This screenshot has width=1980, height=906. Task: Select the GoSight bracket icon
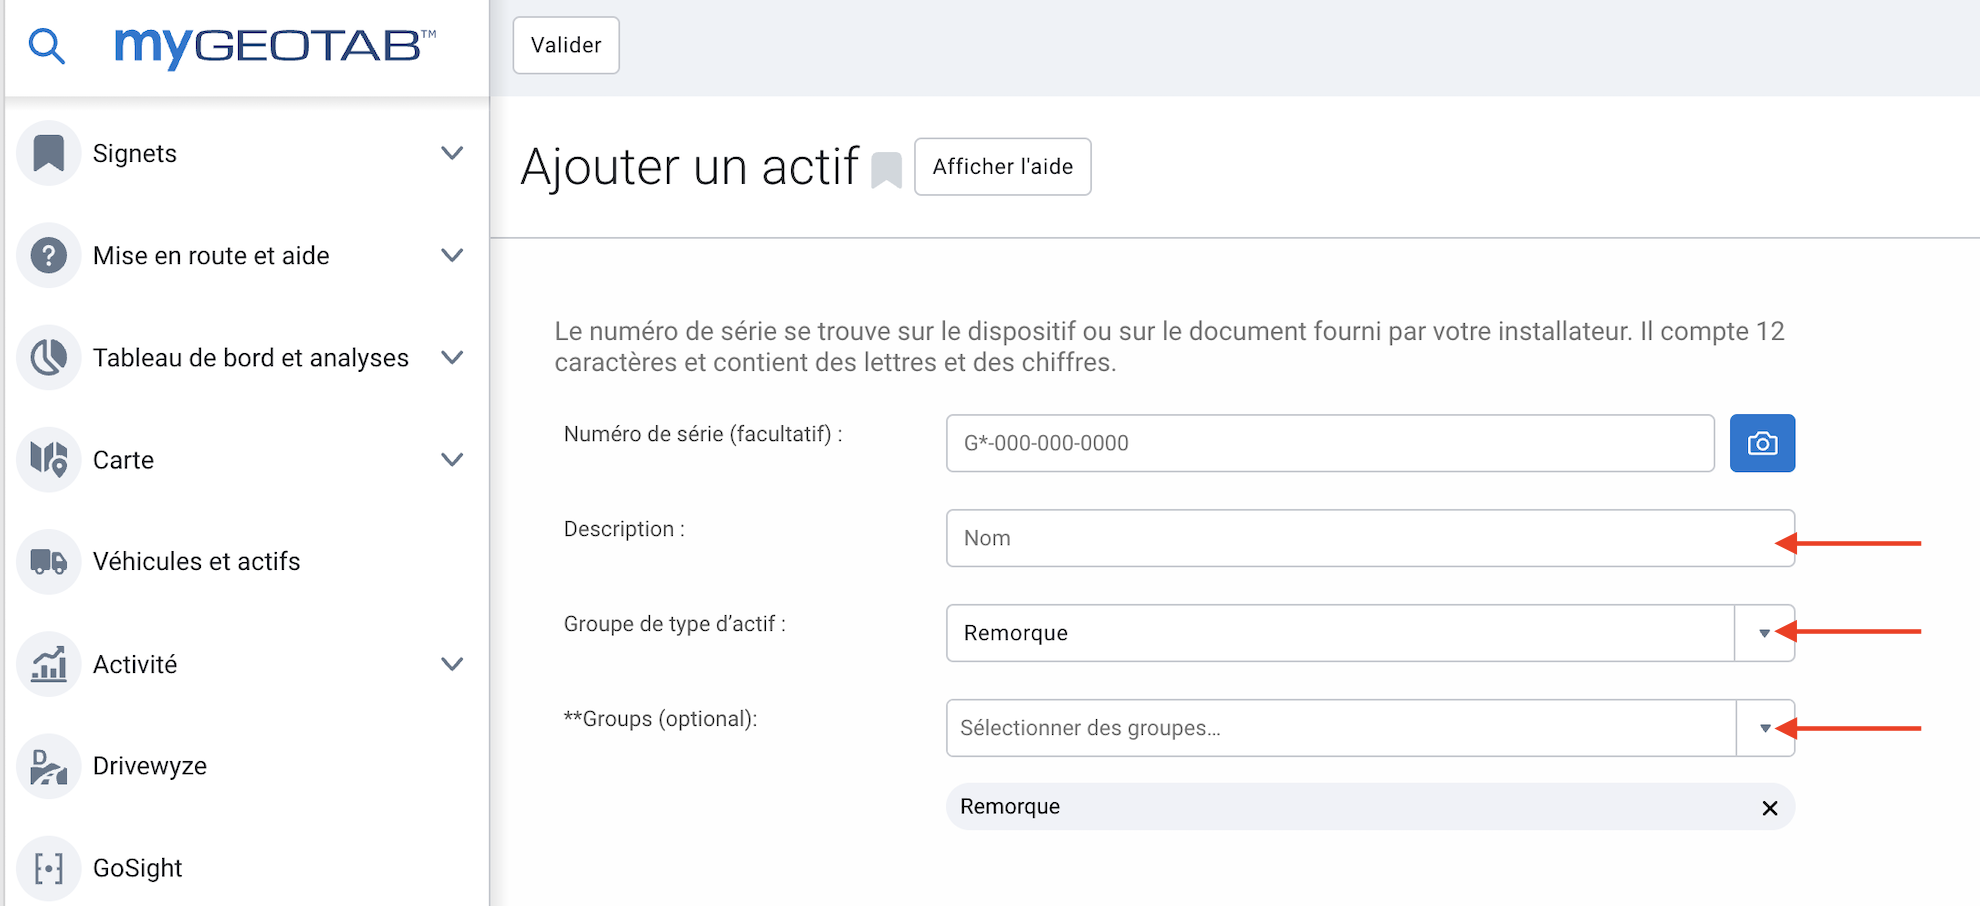point(48,868)
